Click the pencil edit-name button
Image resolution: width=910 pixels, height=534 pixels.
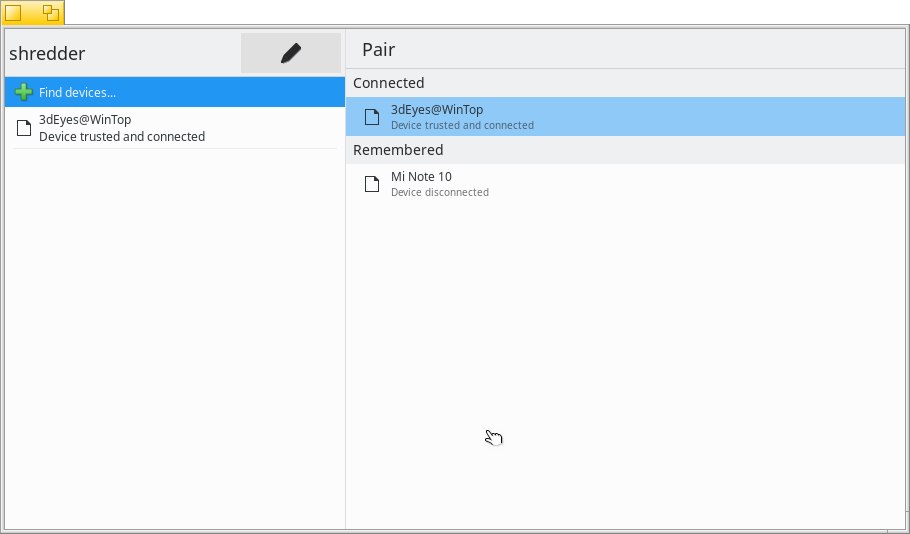(291, 53)
